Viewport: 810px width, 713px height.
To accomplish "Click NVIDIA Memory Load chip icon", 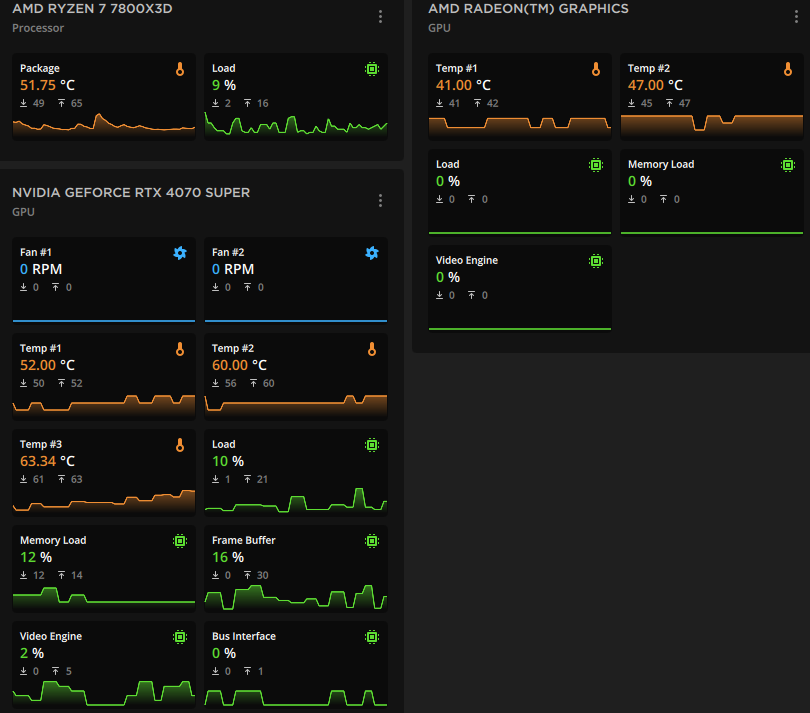I will click(180, 541).
